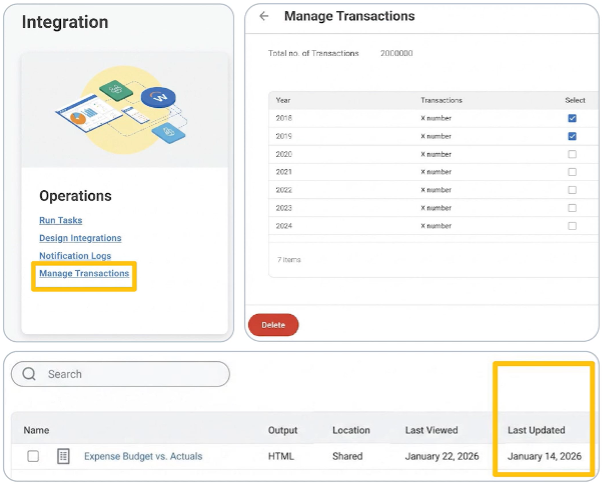Viewport: 604px width, 484px height.
Task: Open the Run Tasks link
Action: [61, 220]
